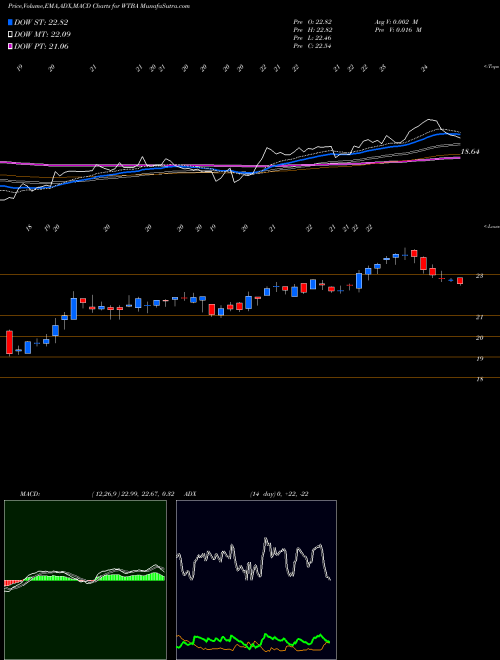Click the 'Pre V: 0.016 M' volume text
The height and width of the screenshot is (660, 500).
point(398,30)
